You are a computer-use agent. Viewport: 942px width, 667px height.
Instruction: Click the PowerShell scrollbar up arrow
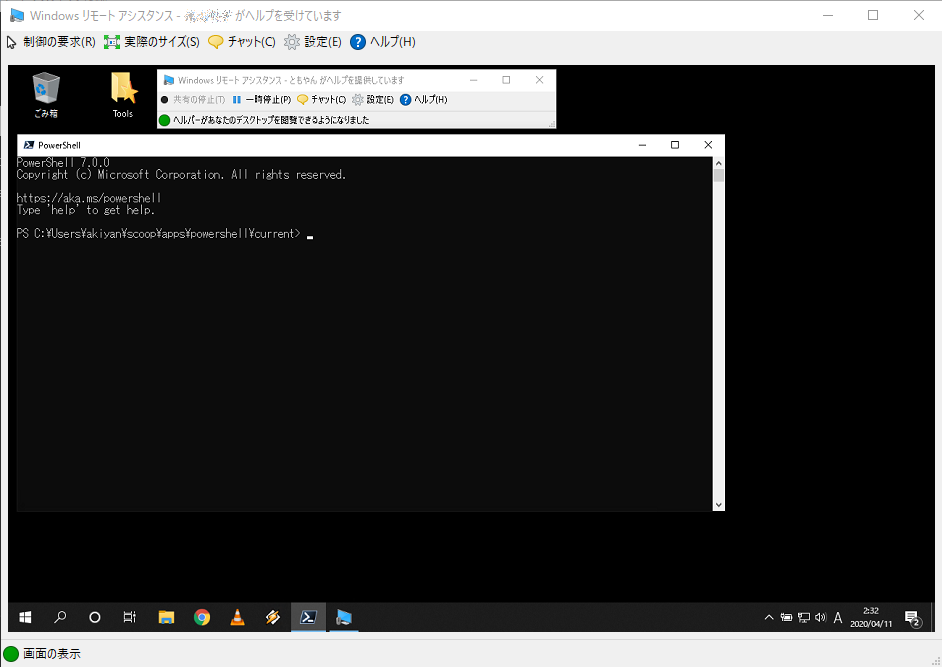719,163
